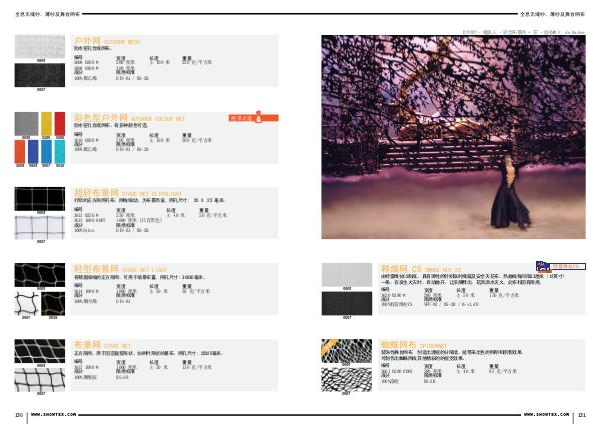The height and width of the screenshot is (424, 600).
Task: Click page number 131 in the footer
Action: coord(583,413)
